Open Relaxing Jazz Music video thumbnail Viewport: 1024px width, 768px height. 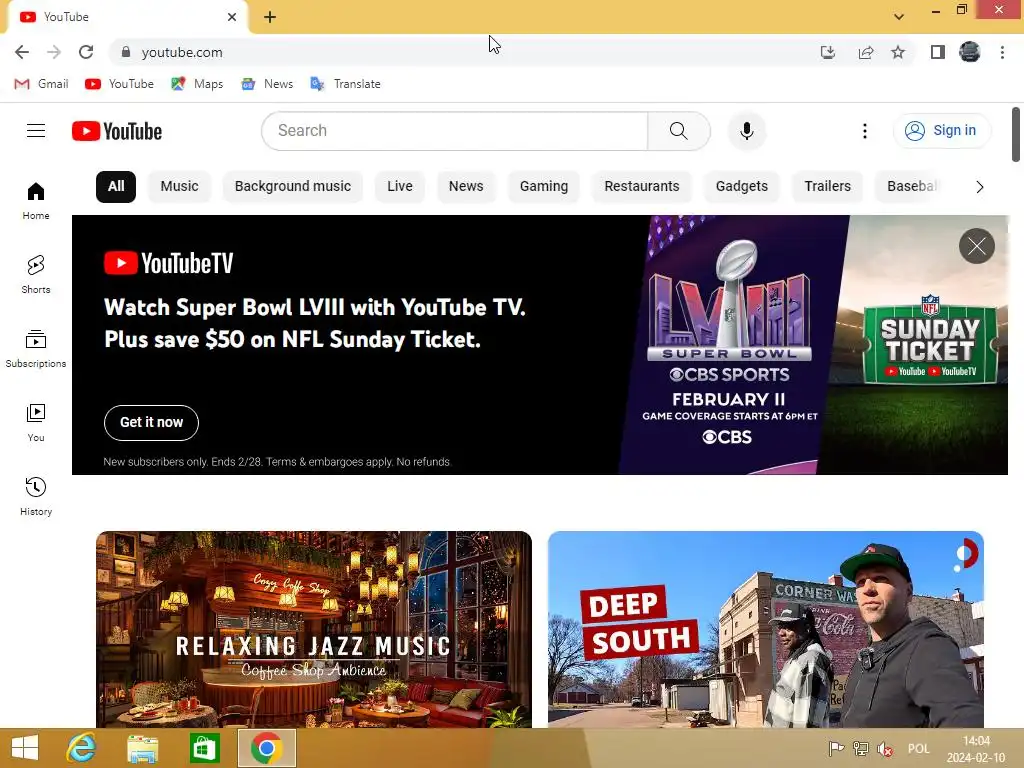coord(313,629)
